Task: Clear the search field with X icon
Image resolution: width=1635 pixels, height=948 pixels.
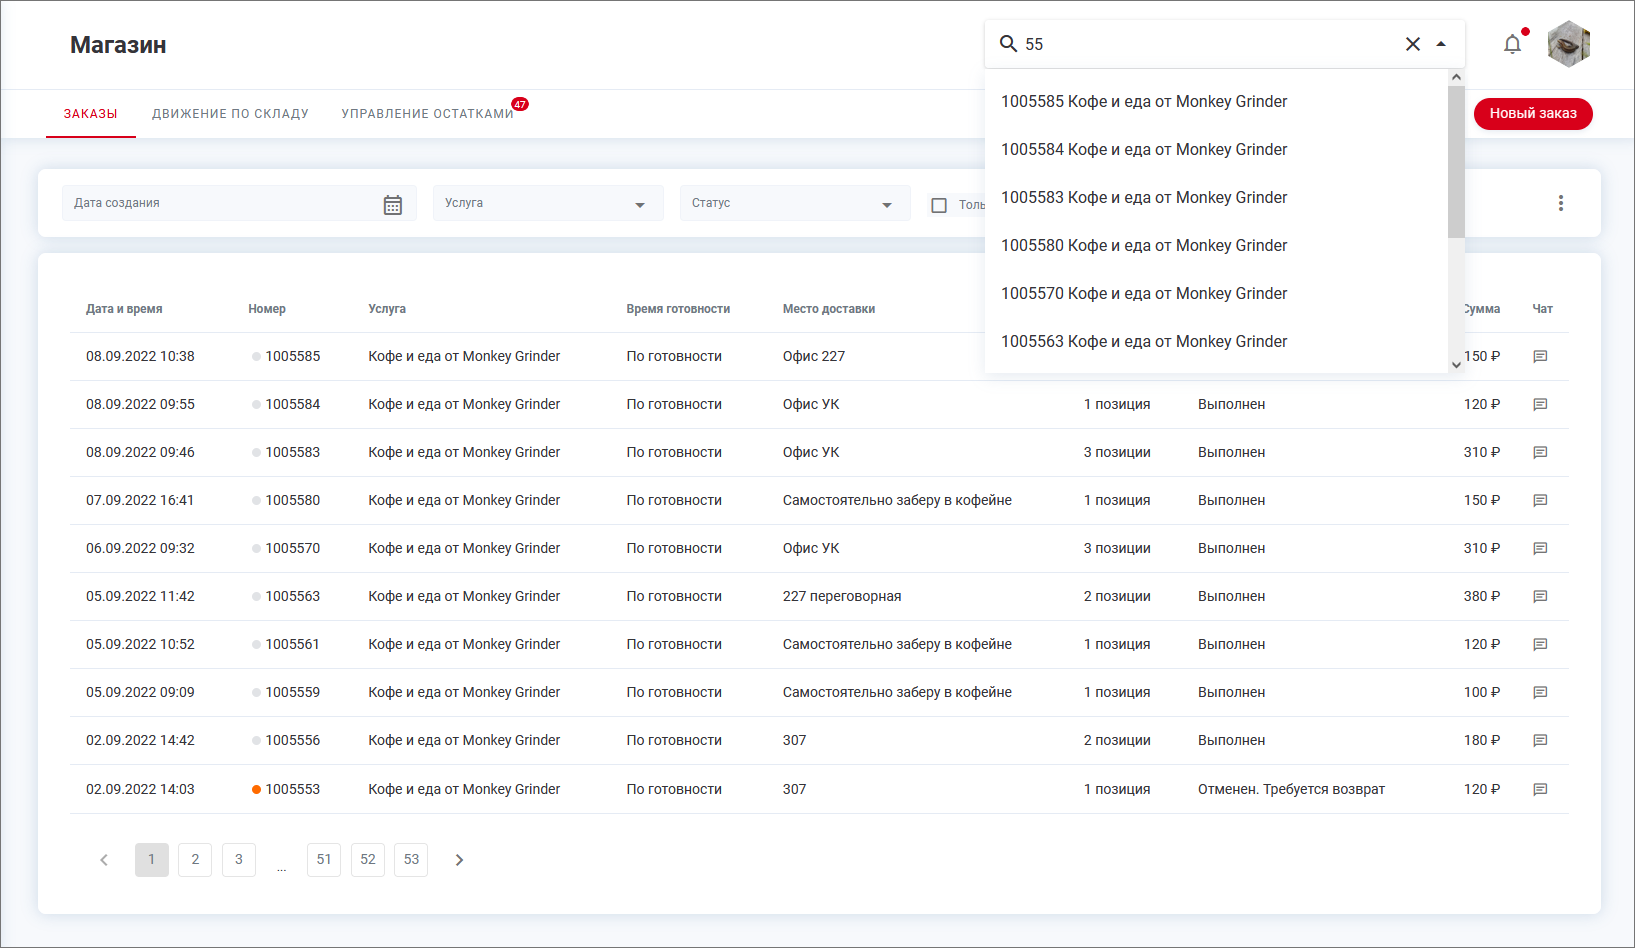Action: (1412, 44)
